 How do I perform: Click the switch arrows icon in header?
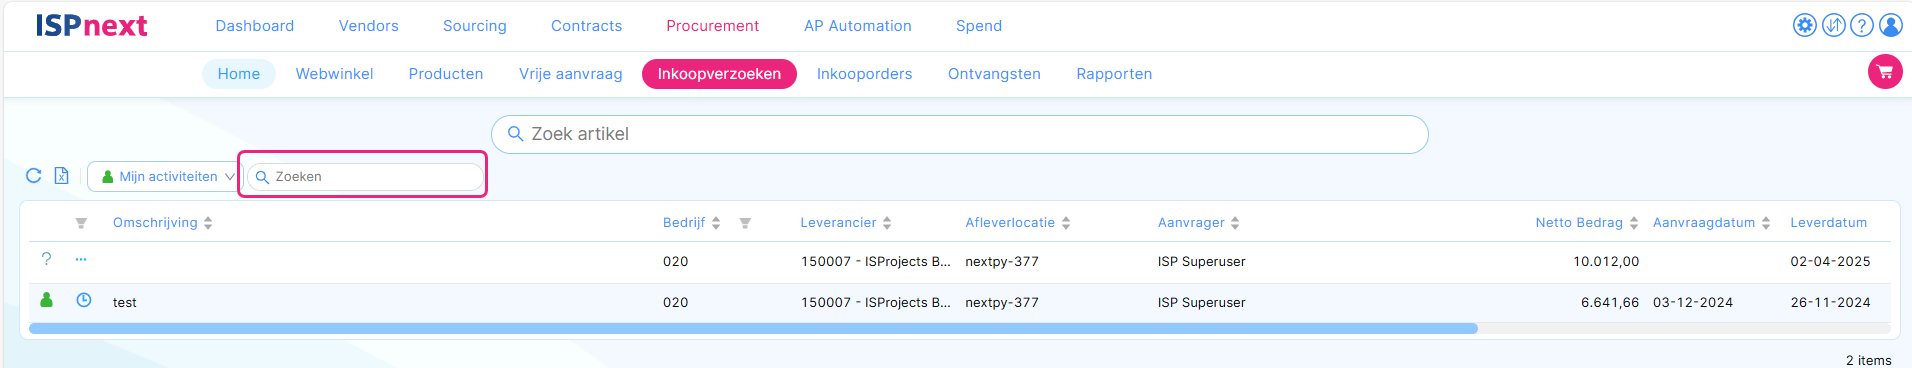[x=1834, y=25]
